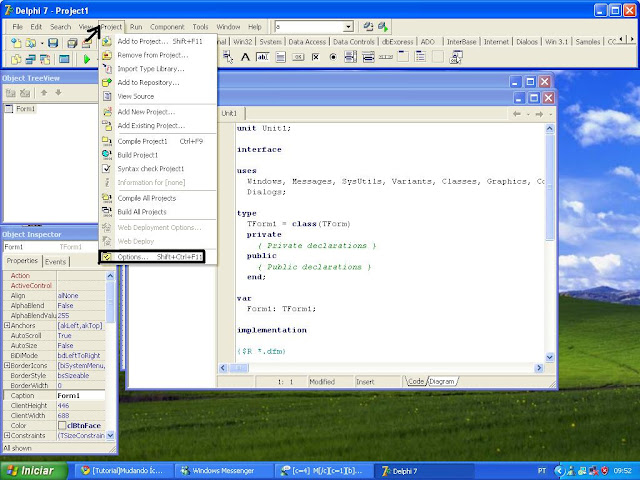Viewport: 640px width, 480px height.
Task: Choose Add to Project... menu entry
Action: 158,41
